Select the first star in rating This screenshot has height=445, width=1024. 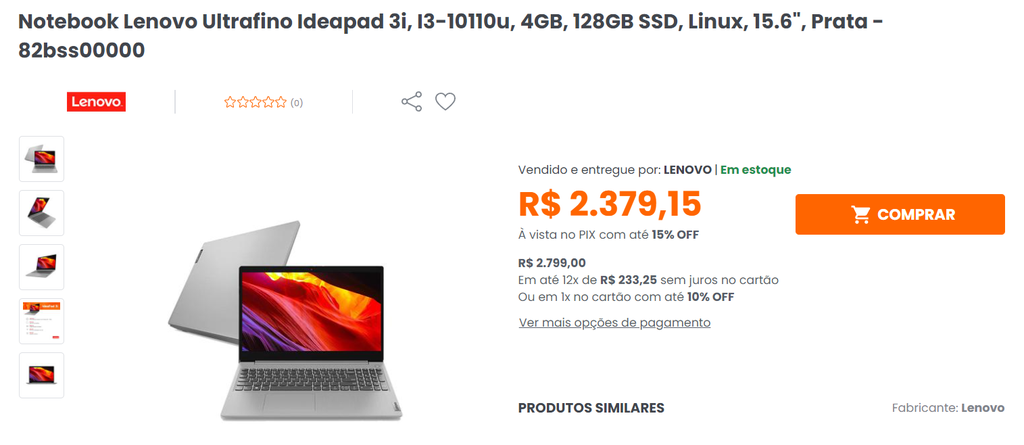[x=230, y=102]
